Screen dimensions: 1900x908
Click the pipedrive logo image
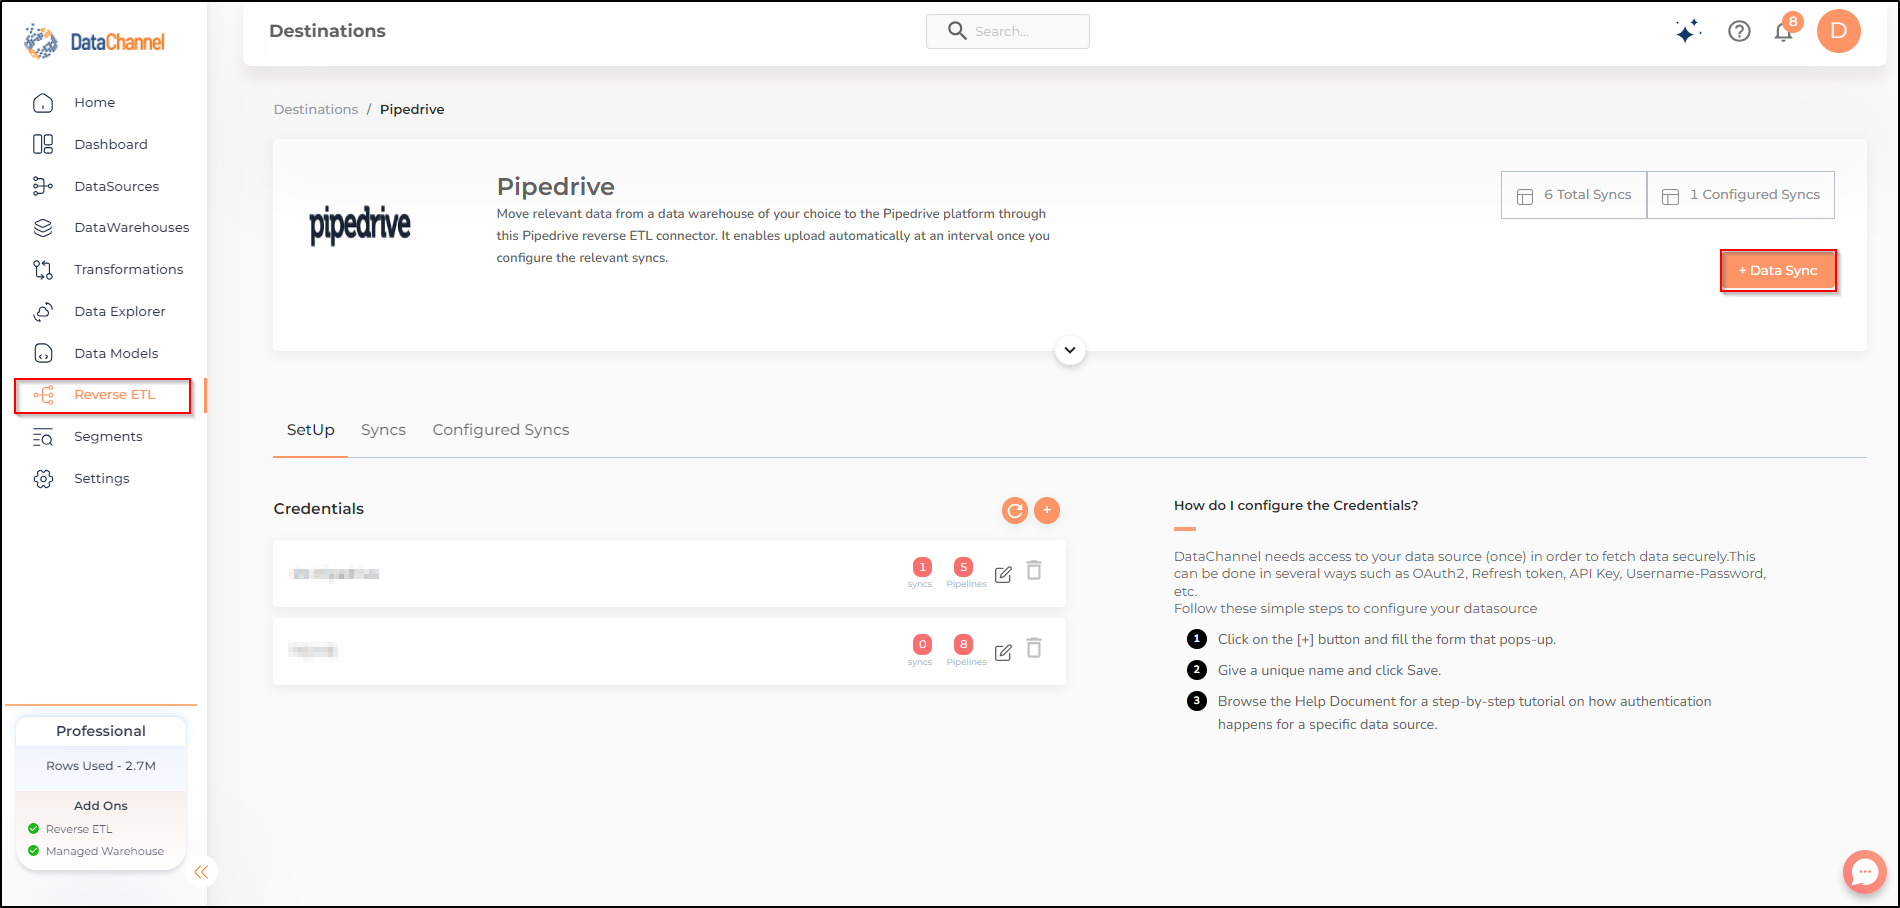point(360,225)
